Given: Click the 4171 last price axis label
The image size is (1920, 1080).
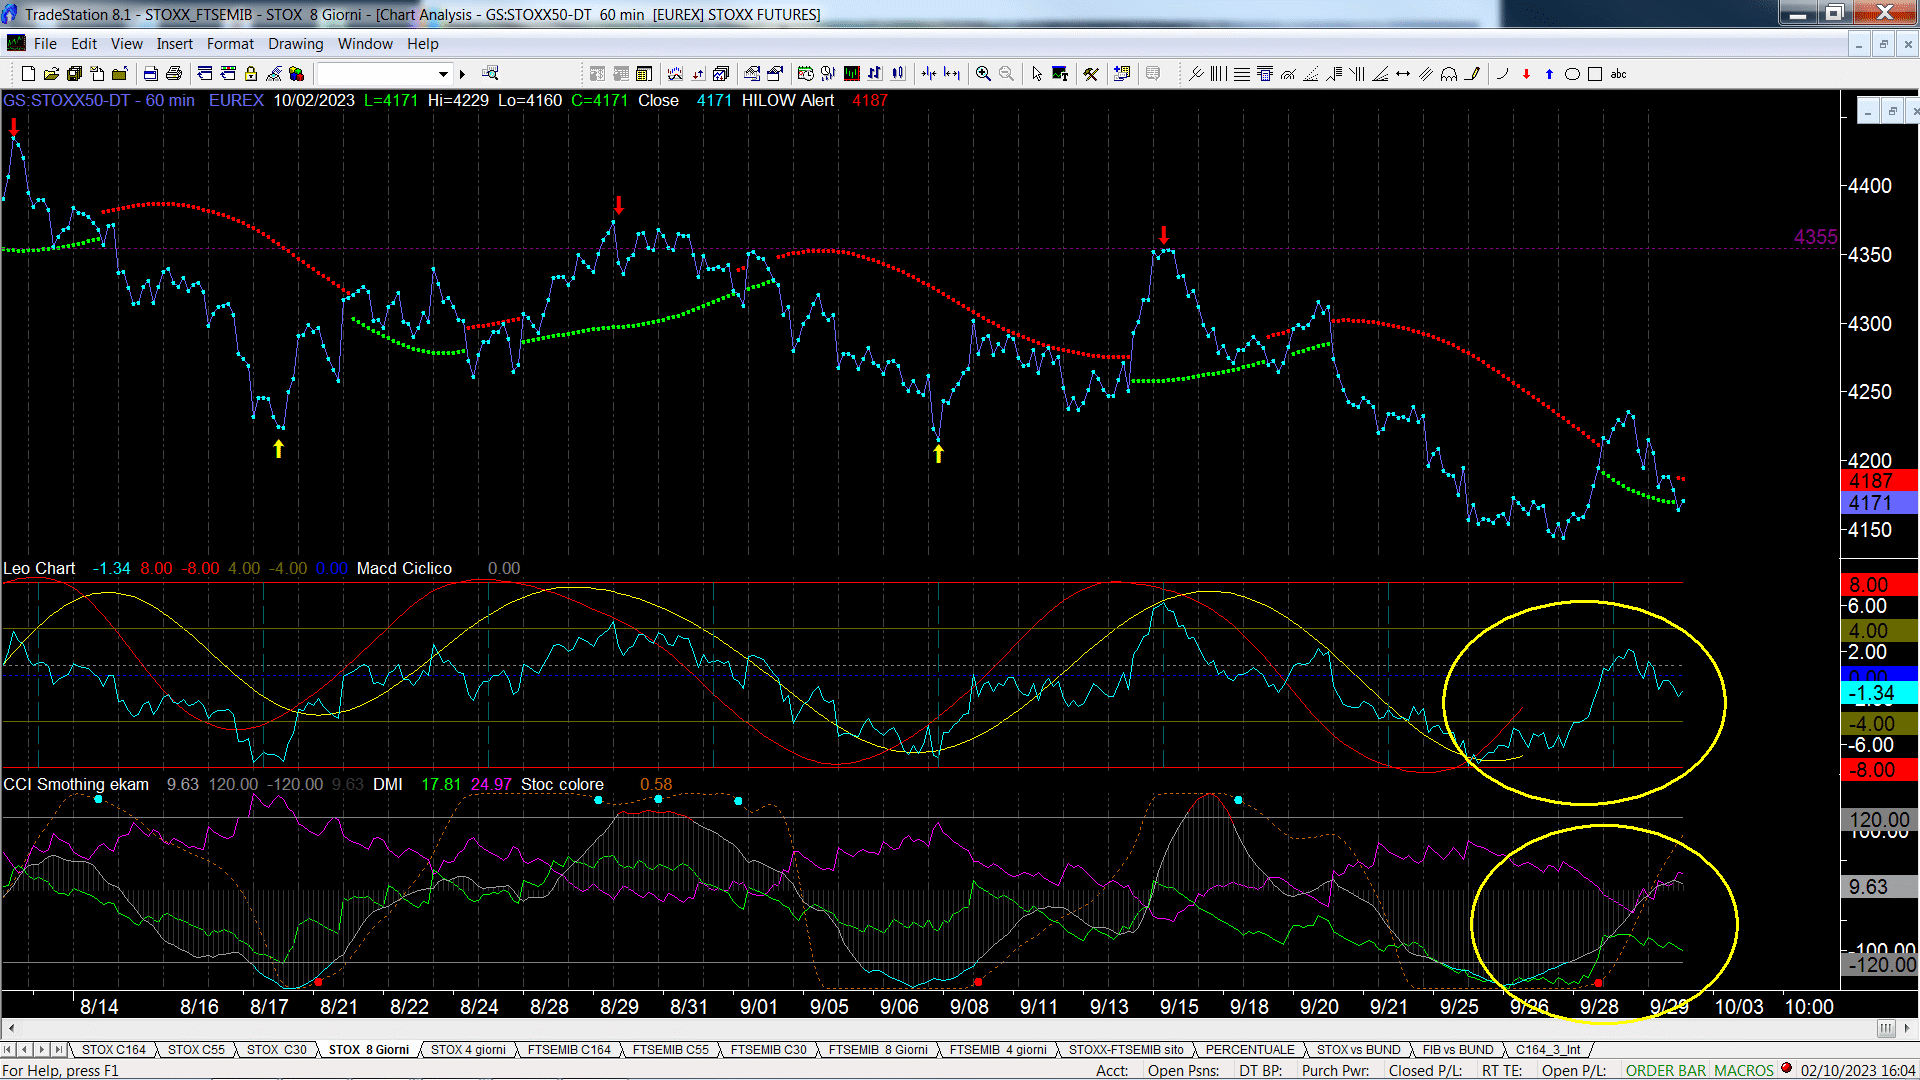Looking at the screenshot, I should (x=1878, y=503).
